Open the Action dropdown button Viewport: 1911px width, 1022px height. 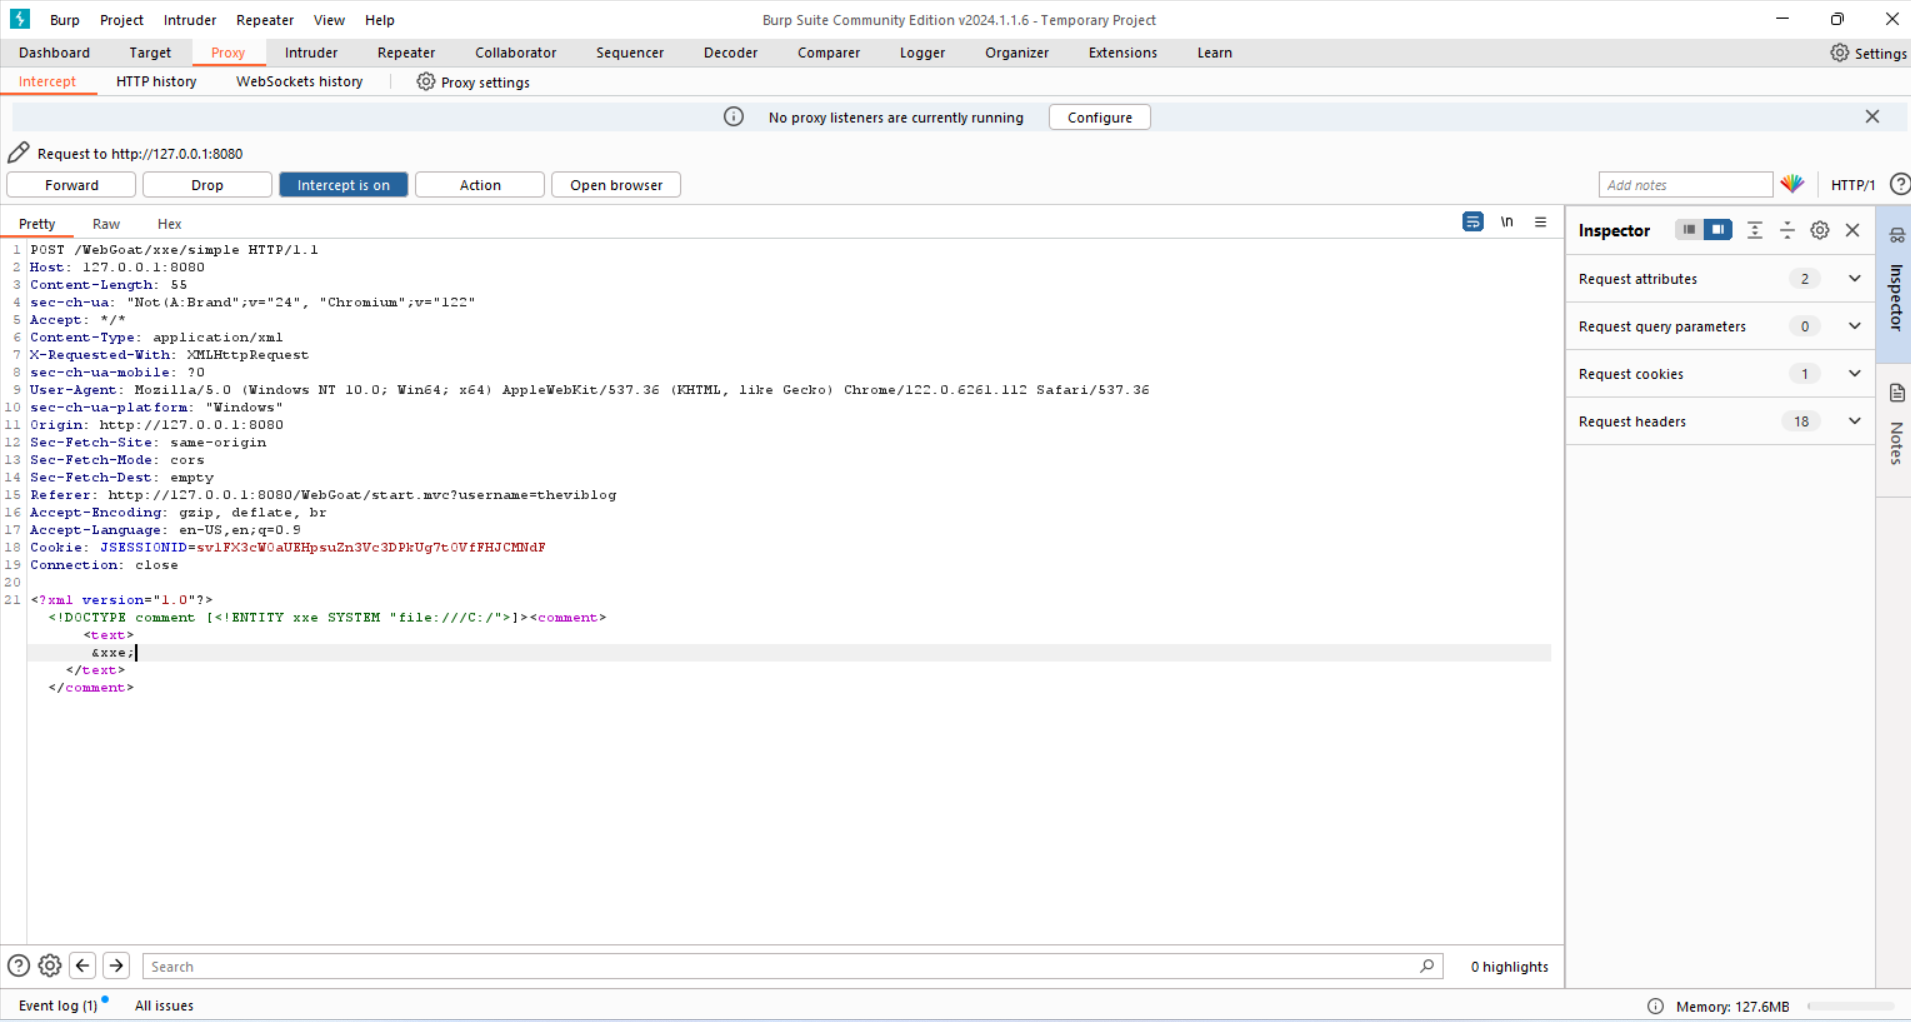[x=480, y=185]
